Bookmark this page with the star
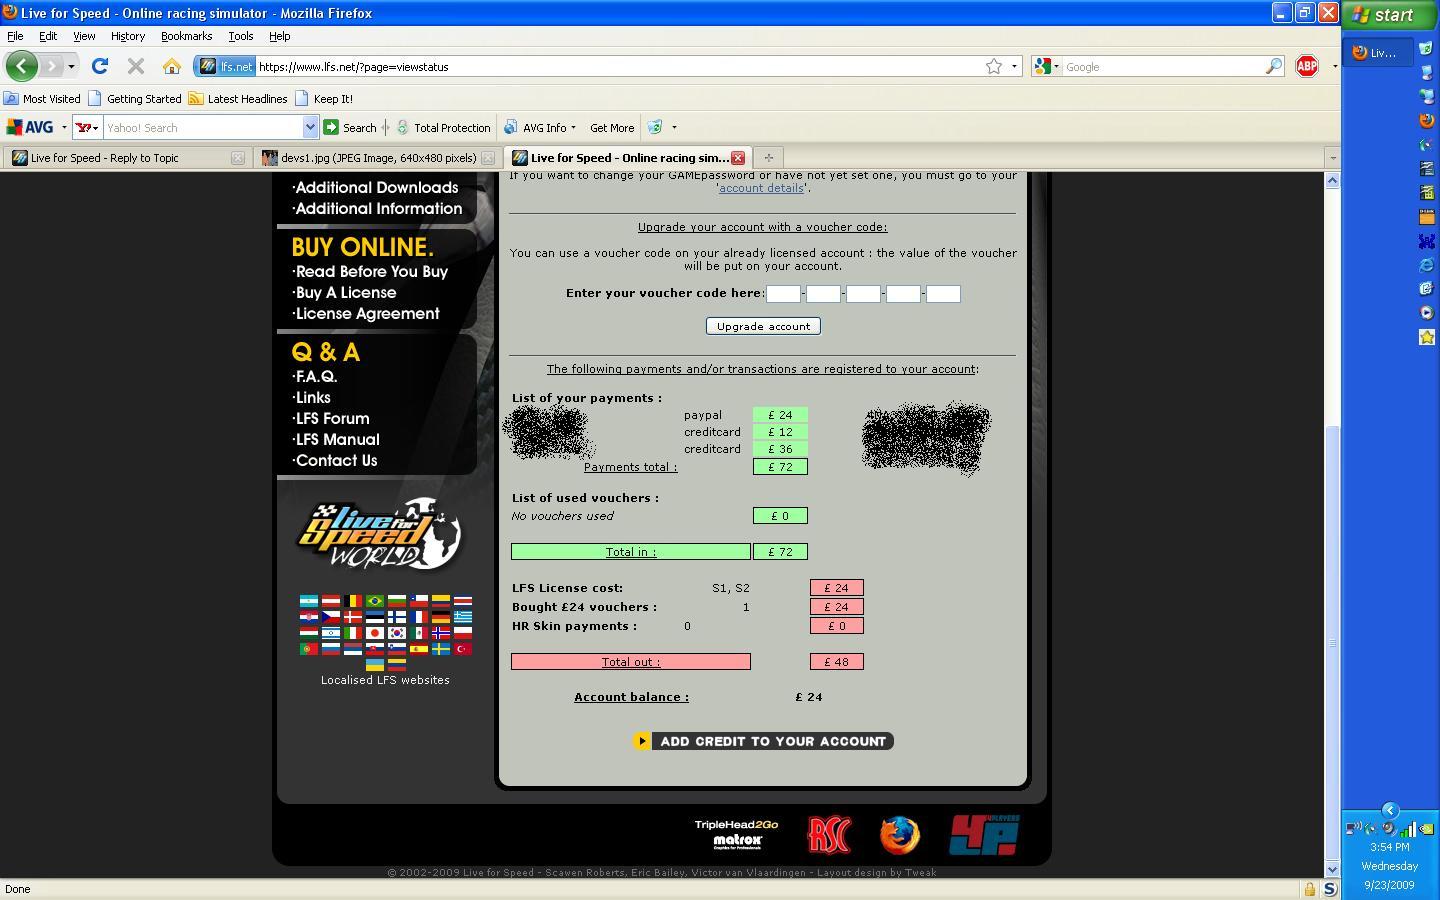 (x=994, y=66)
